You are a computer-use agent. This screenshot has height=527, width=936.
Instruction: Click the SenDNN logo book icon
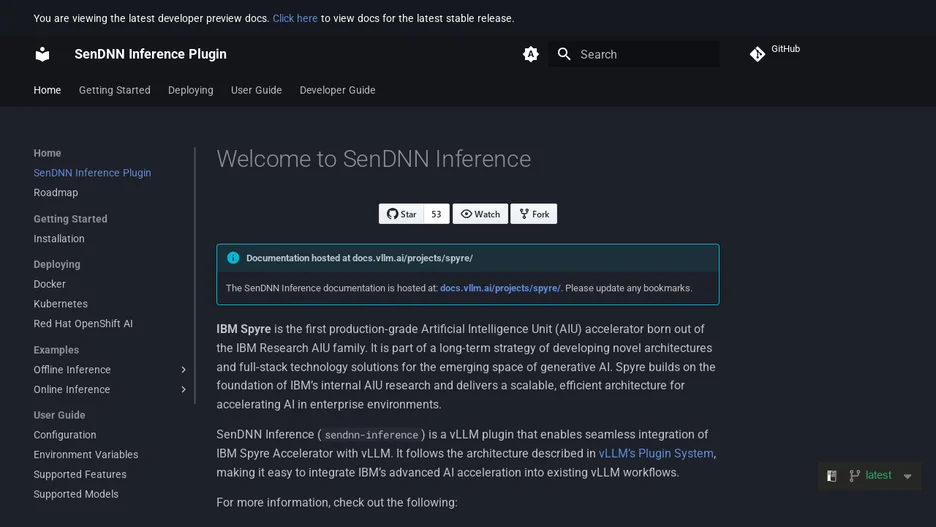click(x=42, y=54)
